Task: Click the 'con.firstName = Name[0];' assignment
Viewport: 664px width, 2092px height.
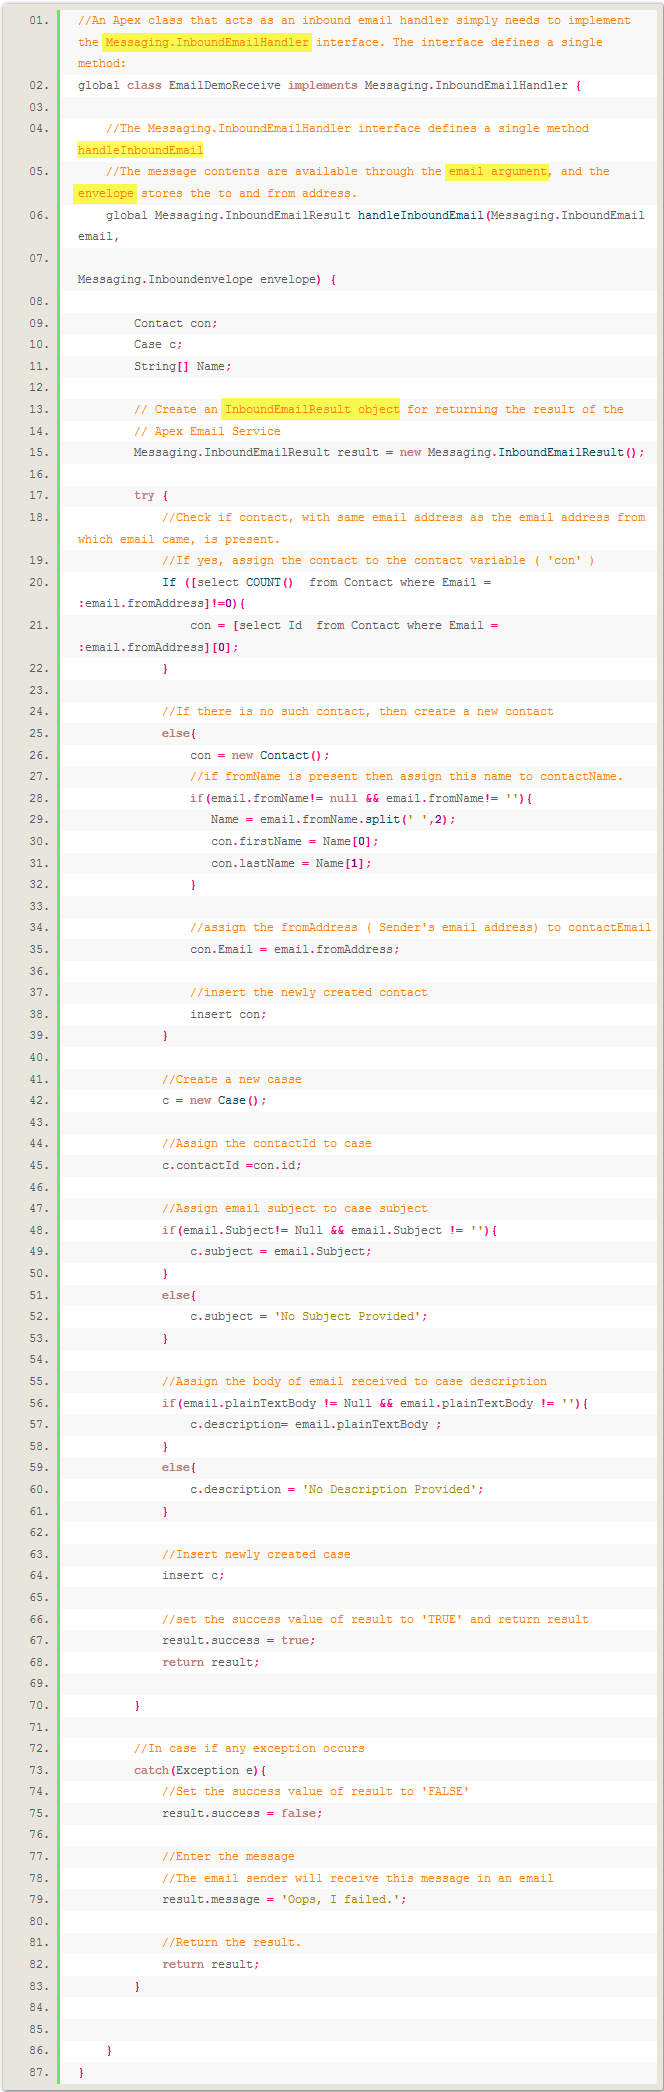Action: 294,841
